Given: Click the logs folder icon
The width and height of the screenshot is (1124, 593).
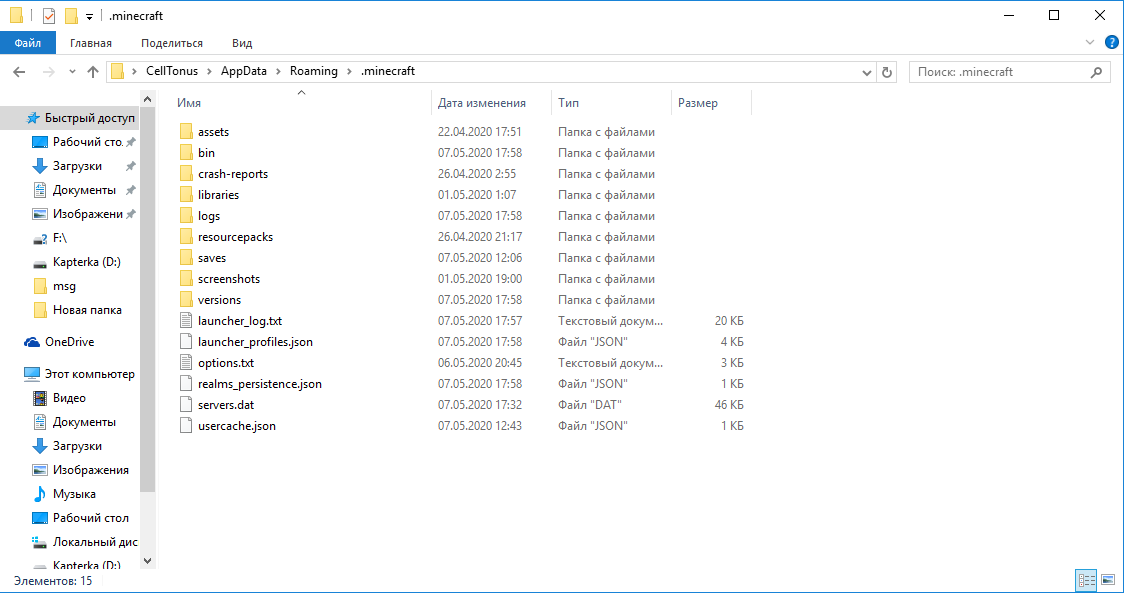Looking at the screenshot, I should click(x=186, y=215).
